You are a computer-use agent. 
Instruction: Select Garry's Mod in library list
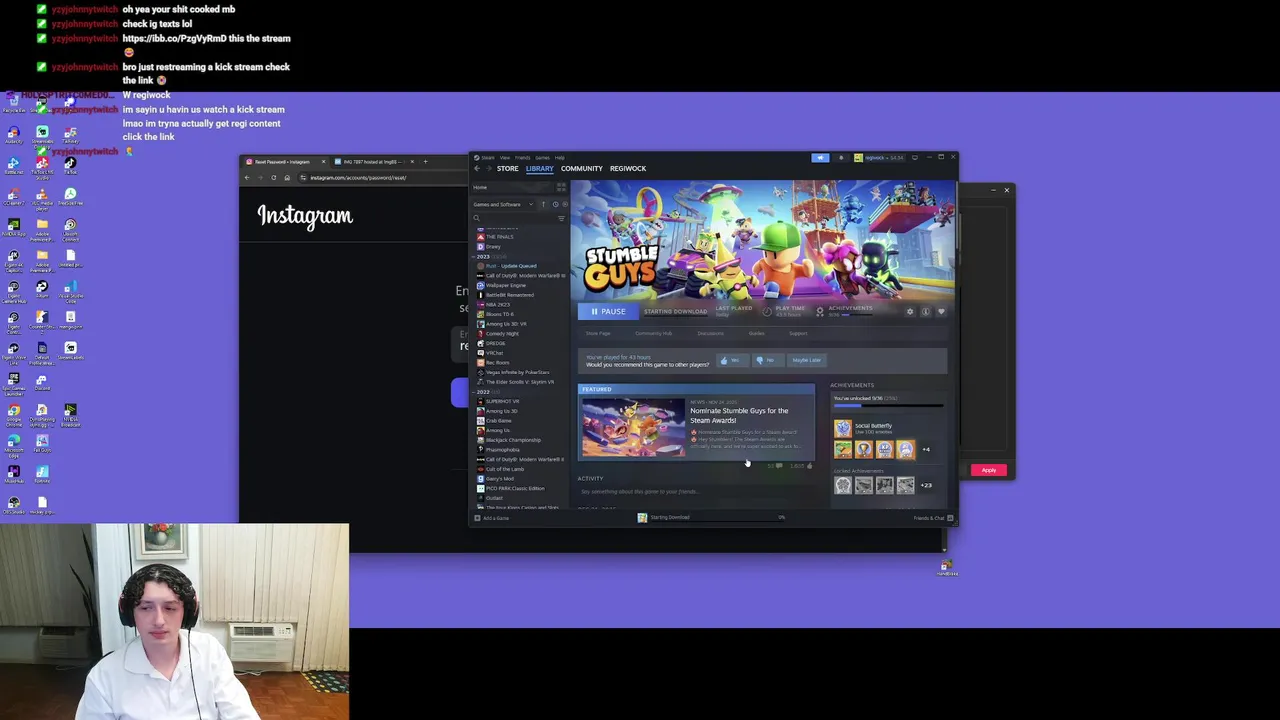(499, 479)
